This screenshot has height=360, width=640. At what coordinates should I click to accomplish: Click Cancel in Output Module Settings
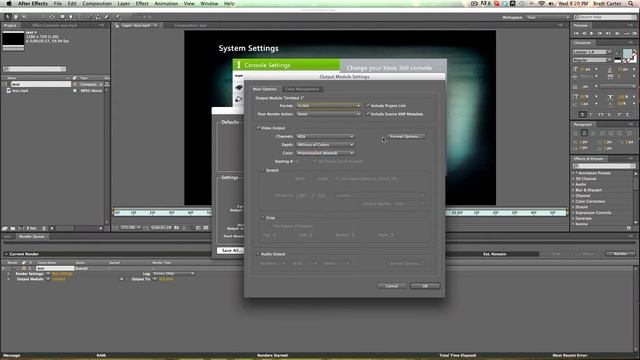391,286
